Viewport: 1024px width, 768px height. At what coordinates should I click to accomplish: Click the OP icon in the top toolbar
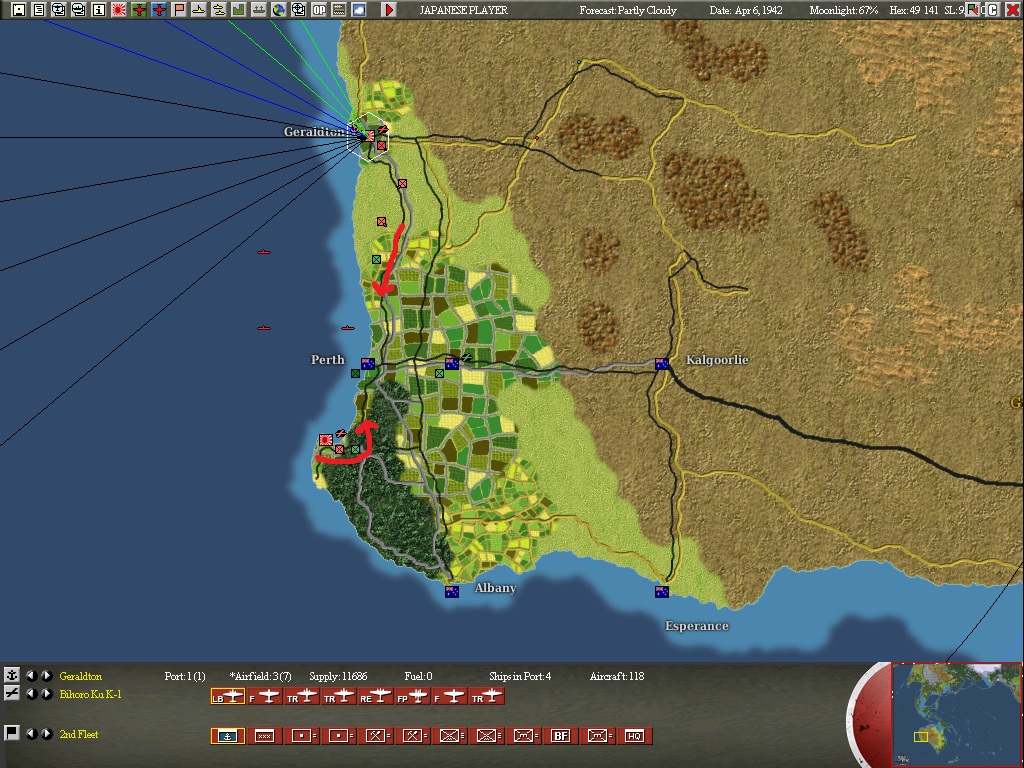(x=319, y=11)
